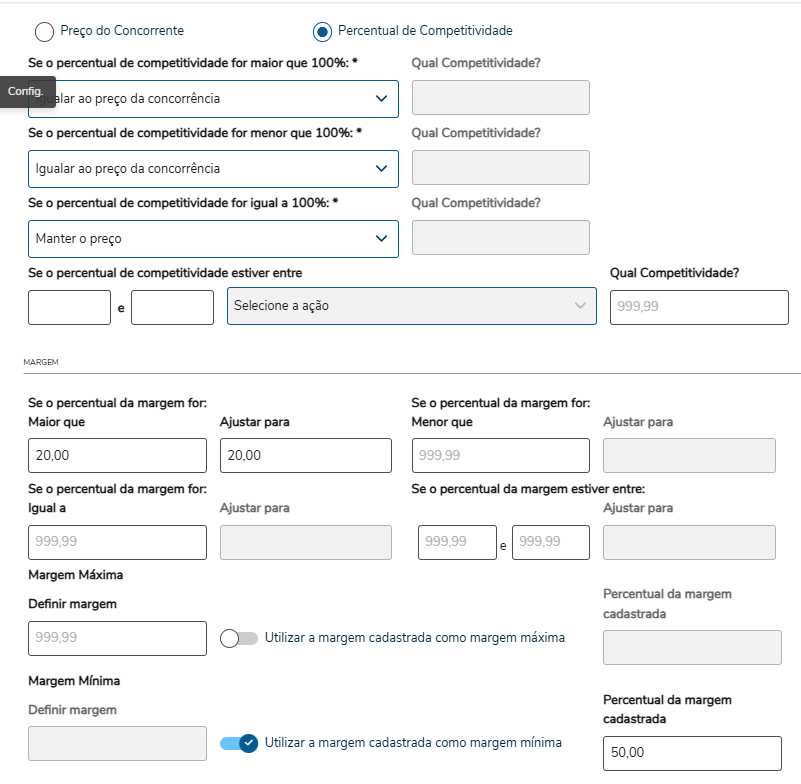Click the second competitiveness range input
The width and height of the screenshot is (801, 784).
pyautogui.click(x=172, y=307)
